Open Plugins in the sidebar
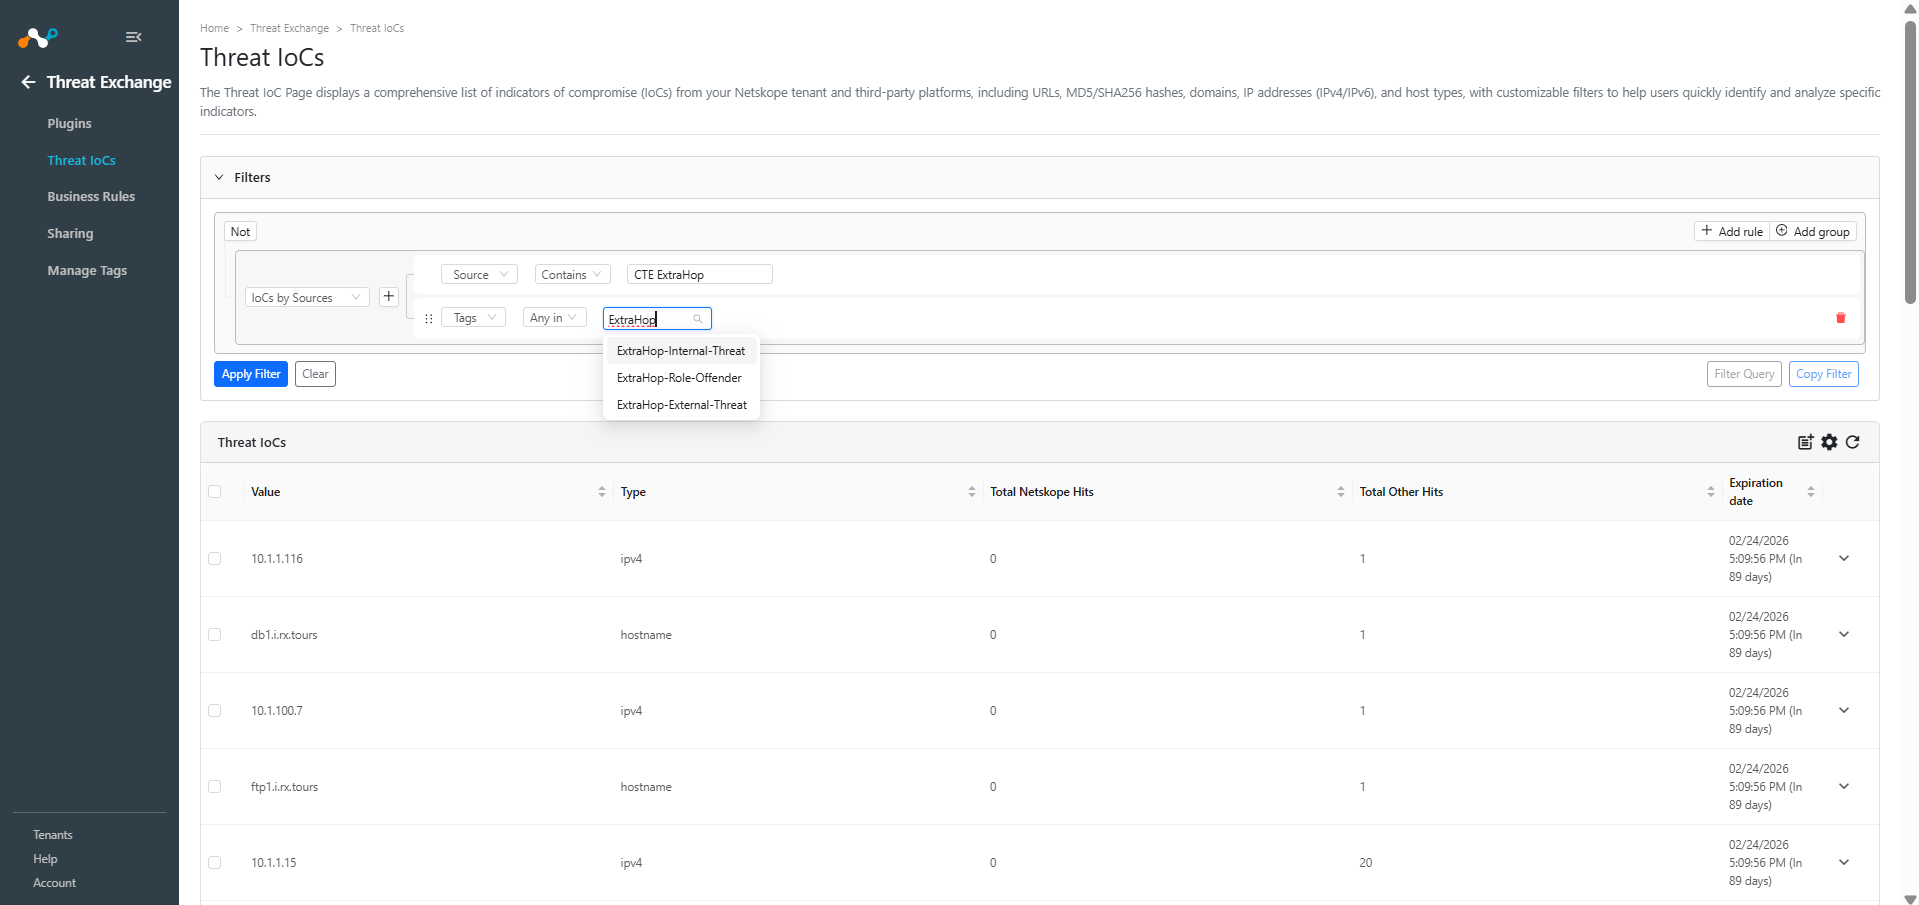This screenshot has height=905, width=1919. coord(69,124)
